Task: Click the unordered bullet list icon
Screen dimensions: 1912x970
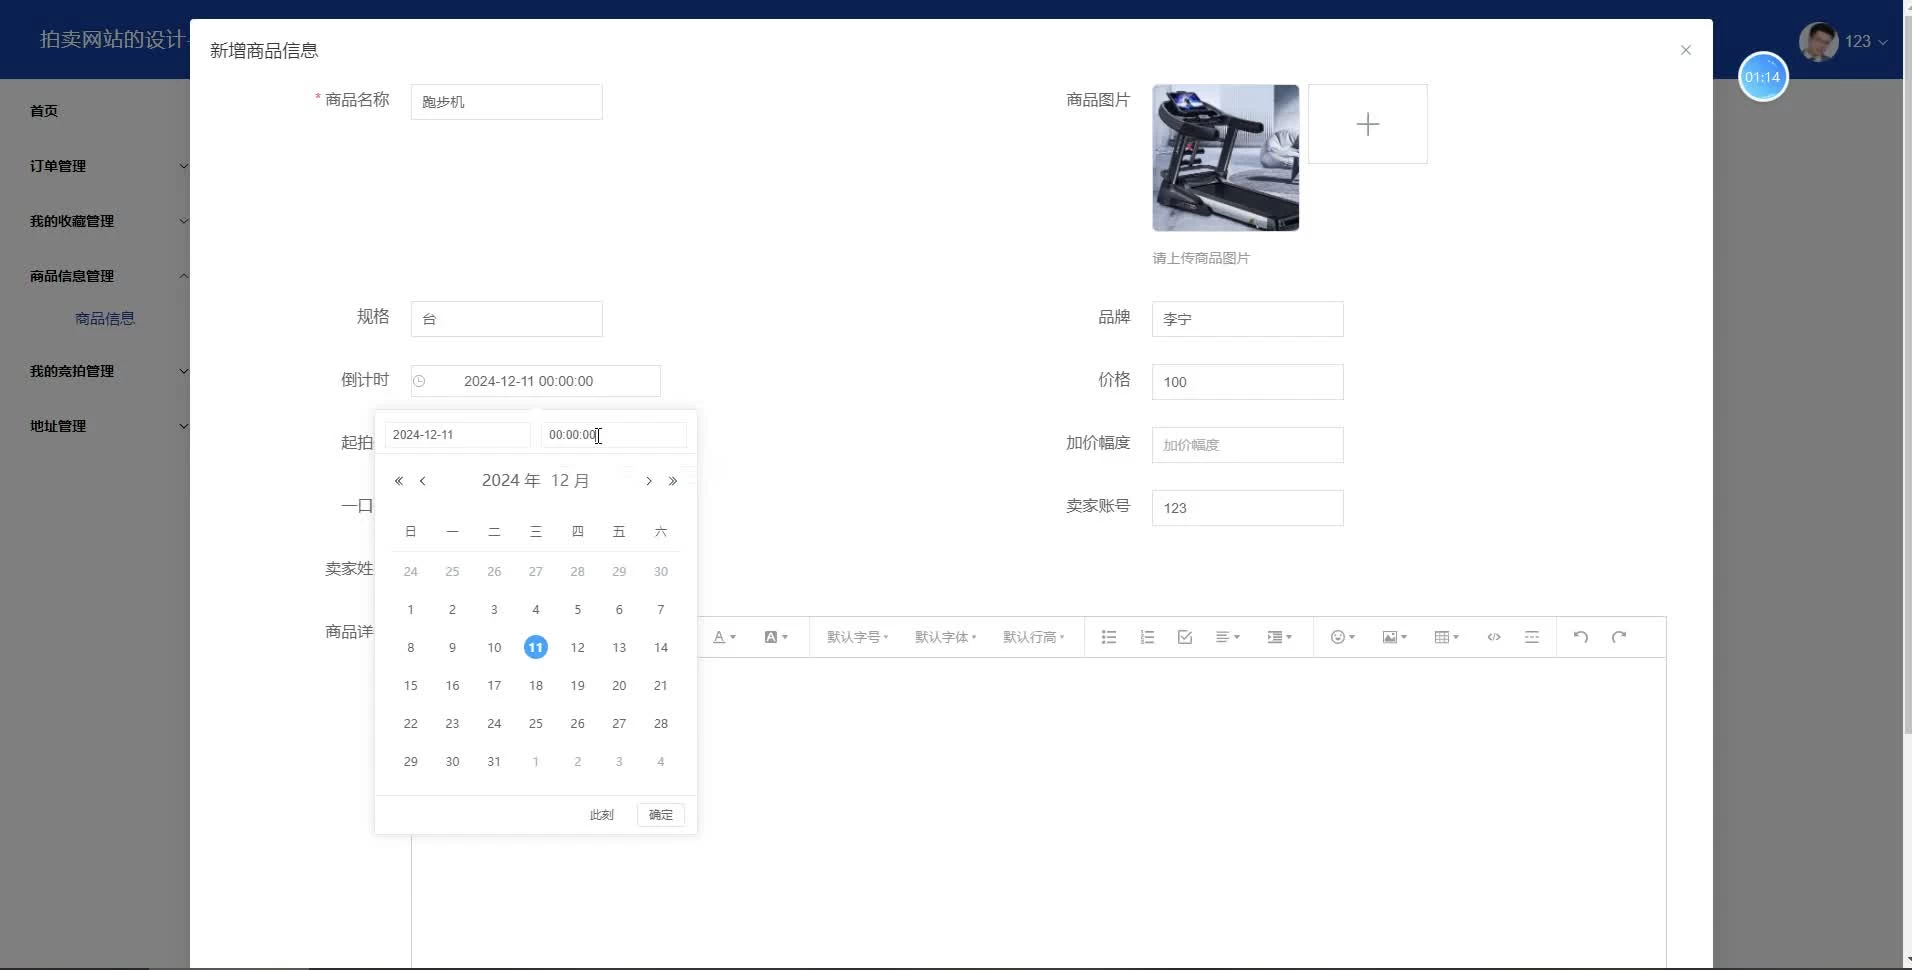Action: pos(1108,637)
